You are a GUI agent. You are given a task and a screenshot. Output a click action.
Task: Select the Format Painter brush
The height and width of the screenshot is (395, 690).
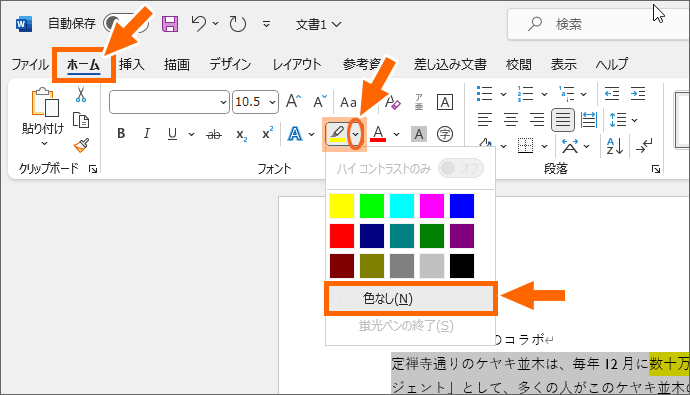pos(81,146)
